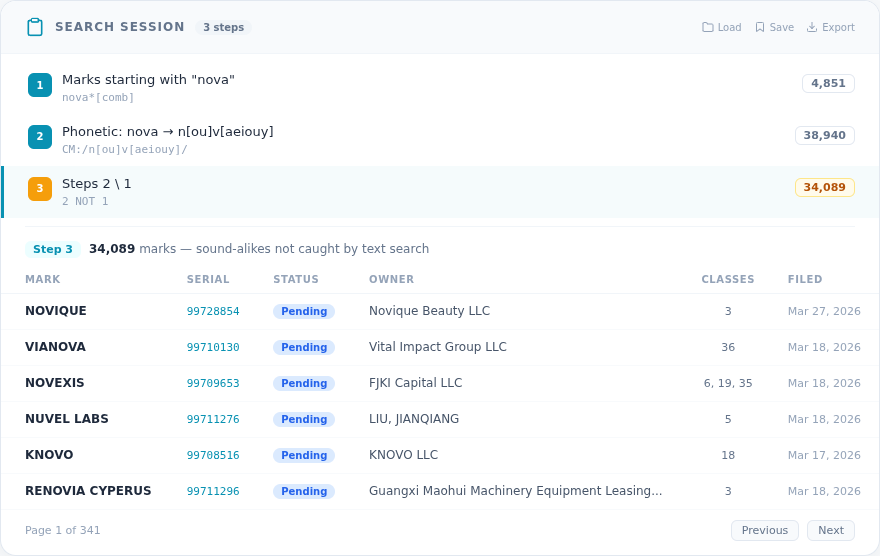The width and height of the screenshot is (880, 556).
Task: Select step 1 number badge
Action: 40,85
